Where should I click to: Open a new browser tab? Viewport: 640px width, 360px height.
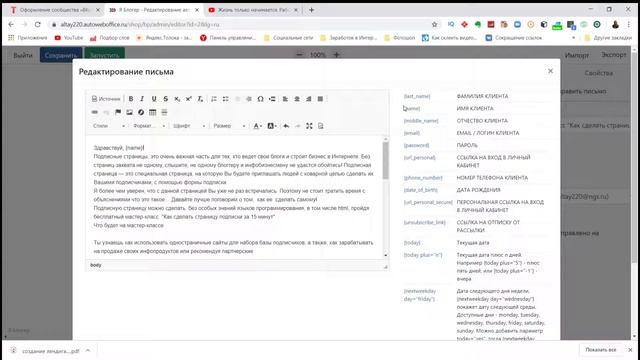pos(311,10)
